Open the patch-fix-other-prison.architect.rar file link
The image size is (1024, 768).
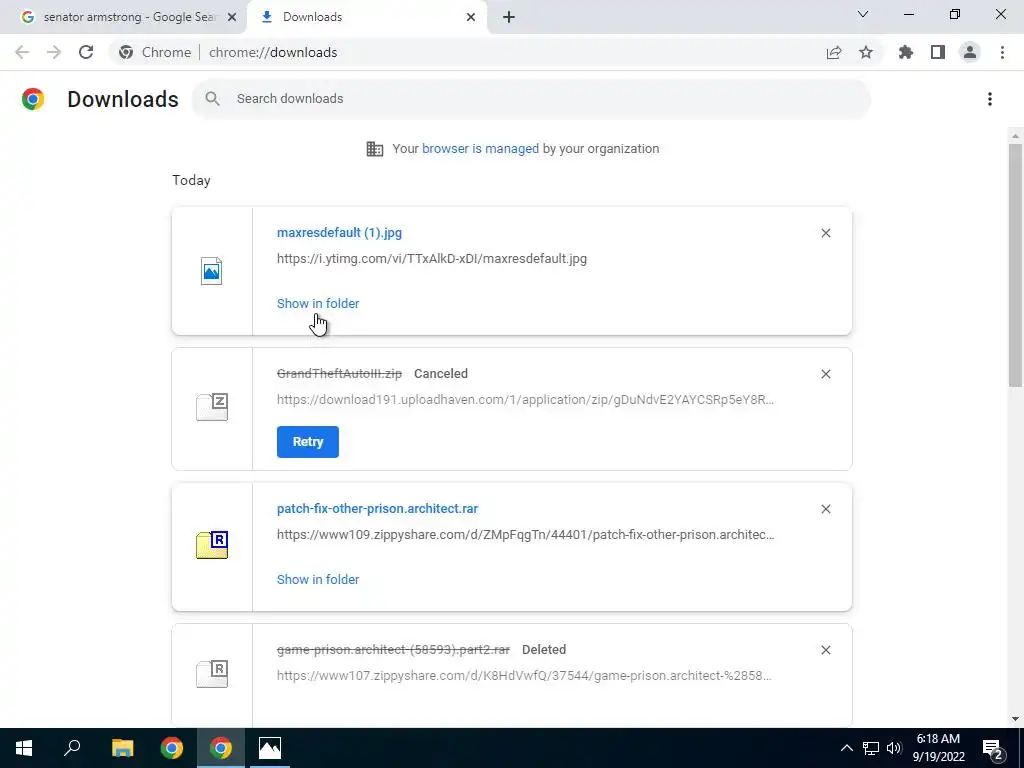377,509
